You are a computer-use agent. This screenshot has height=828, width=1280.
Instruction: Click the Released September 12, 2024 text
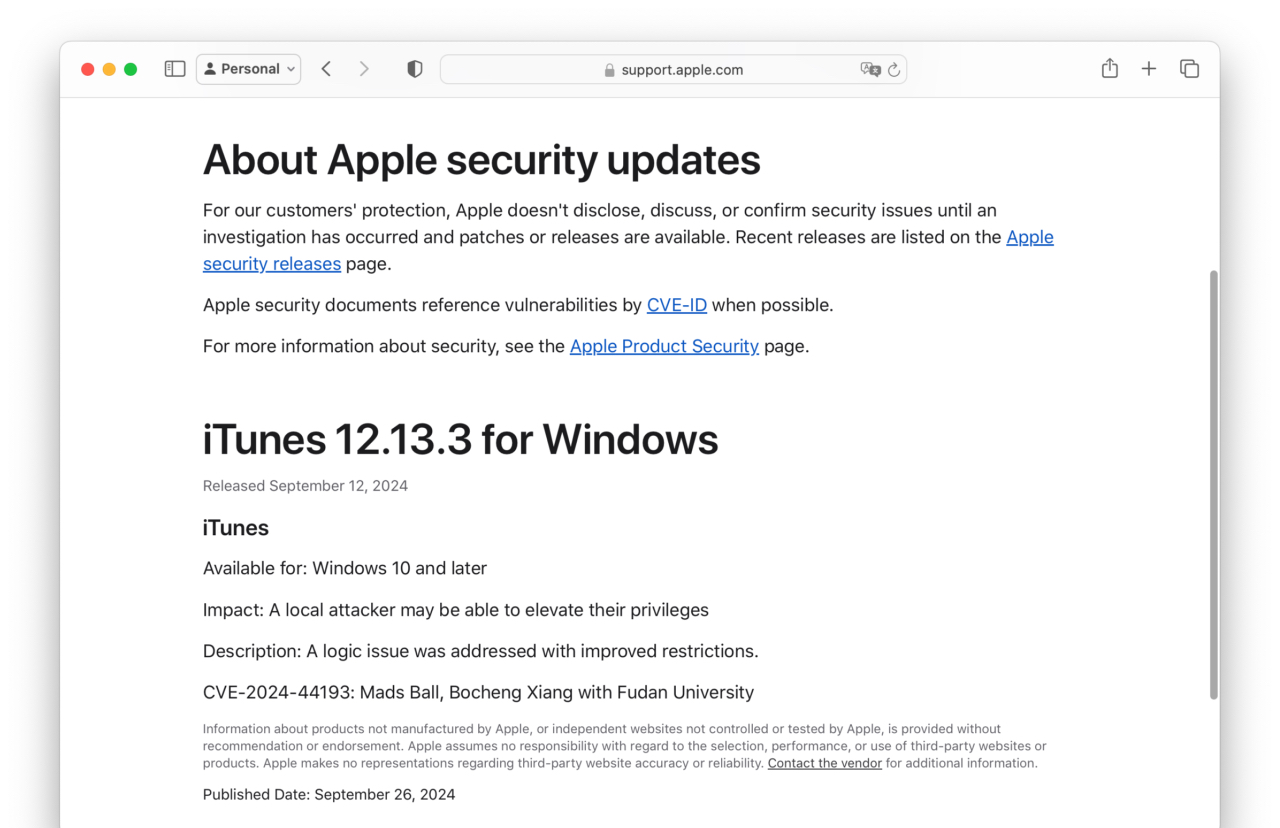pyautogui.click(x=305, y=486)
